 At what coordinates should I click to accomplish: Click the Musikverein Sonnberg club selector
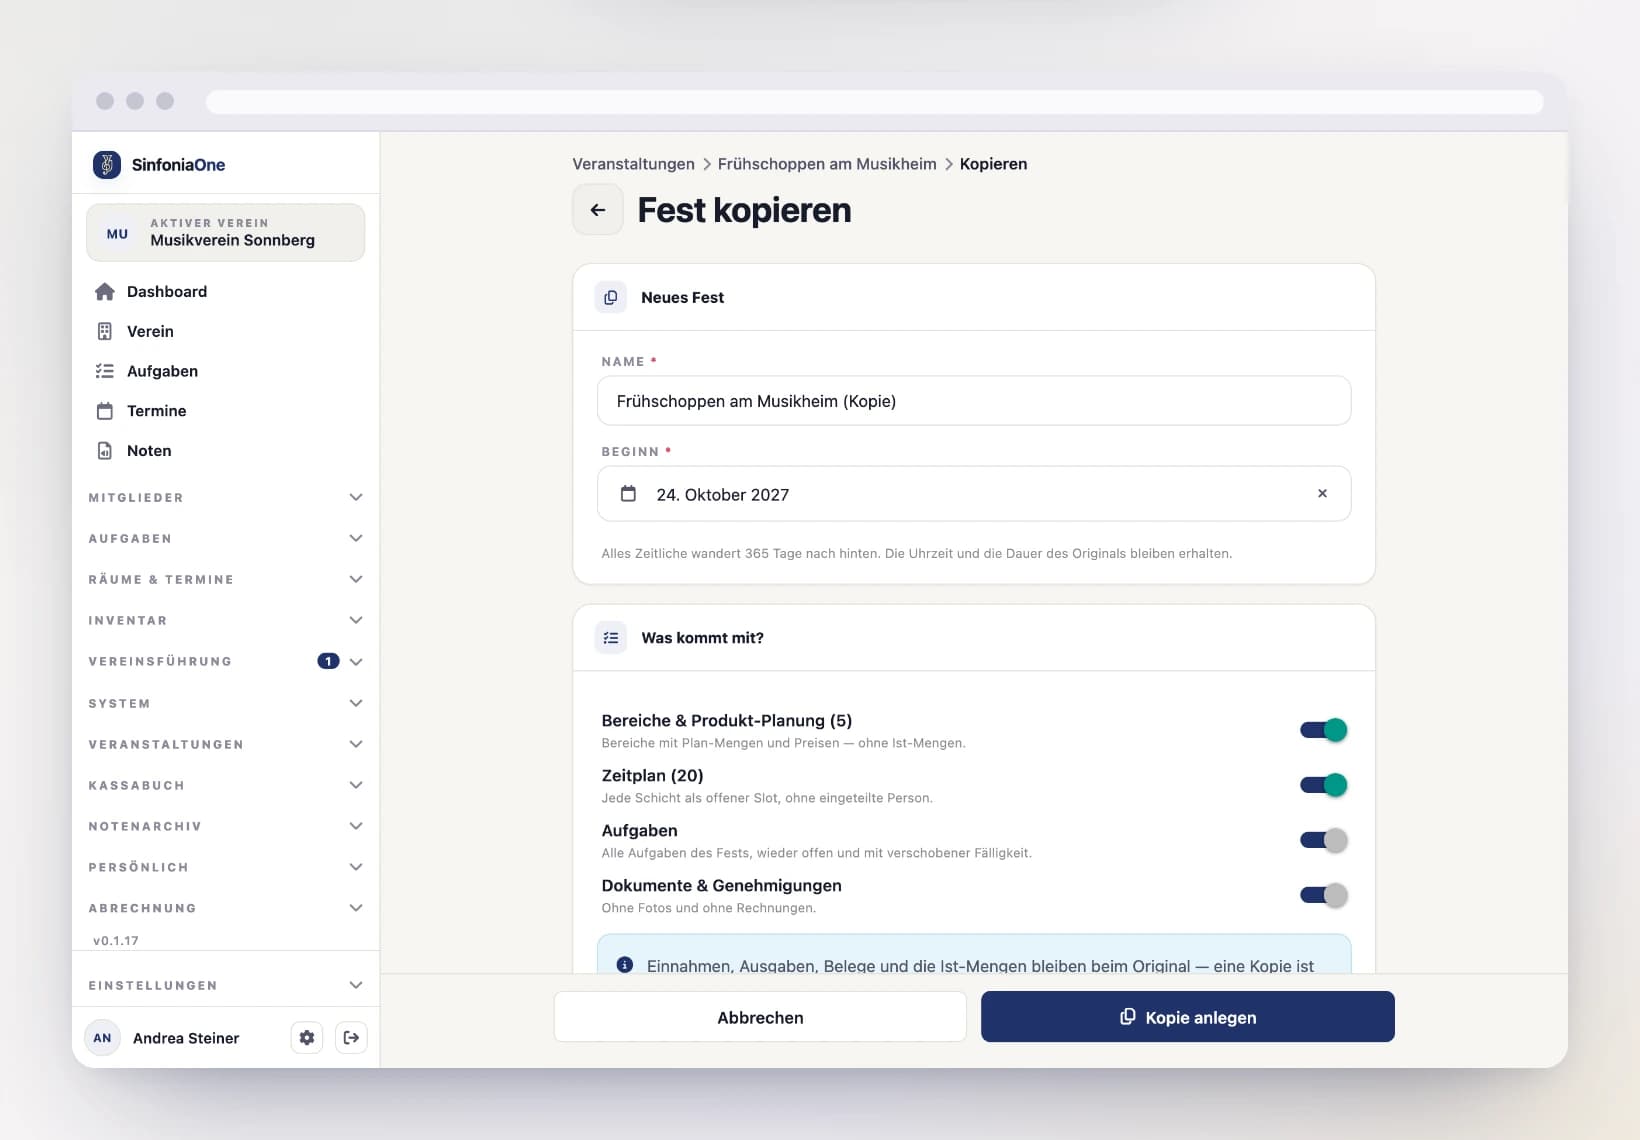[226, 233]
